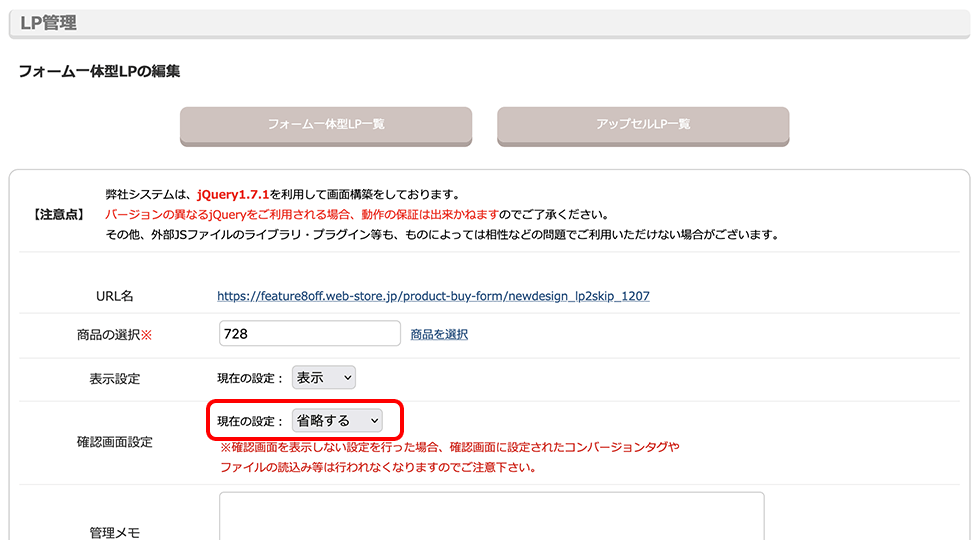Open the フォーム一体型LP一覧 button

point(326,126)
